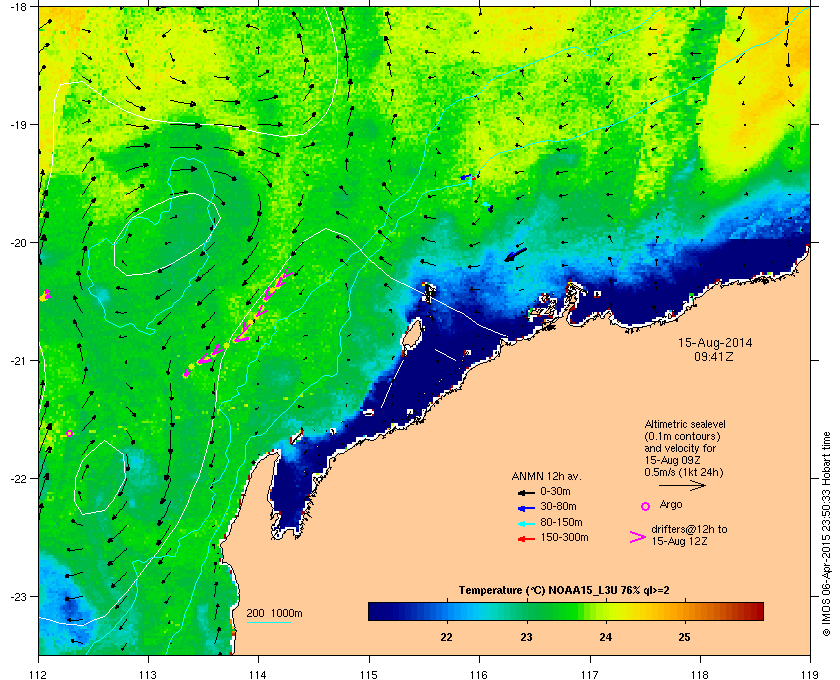Viewport: 840px width, 680px height.
Task: Click the longitude axis label 112
Action: click(39, 675)
